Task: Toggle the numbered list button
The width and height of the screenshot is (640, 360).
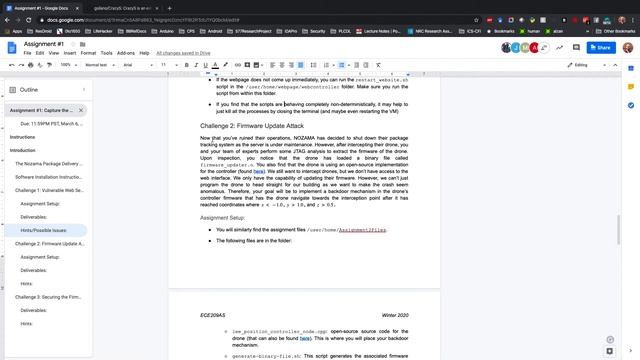Action: point(326,65)
